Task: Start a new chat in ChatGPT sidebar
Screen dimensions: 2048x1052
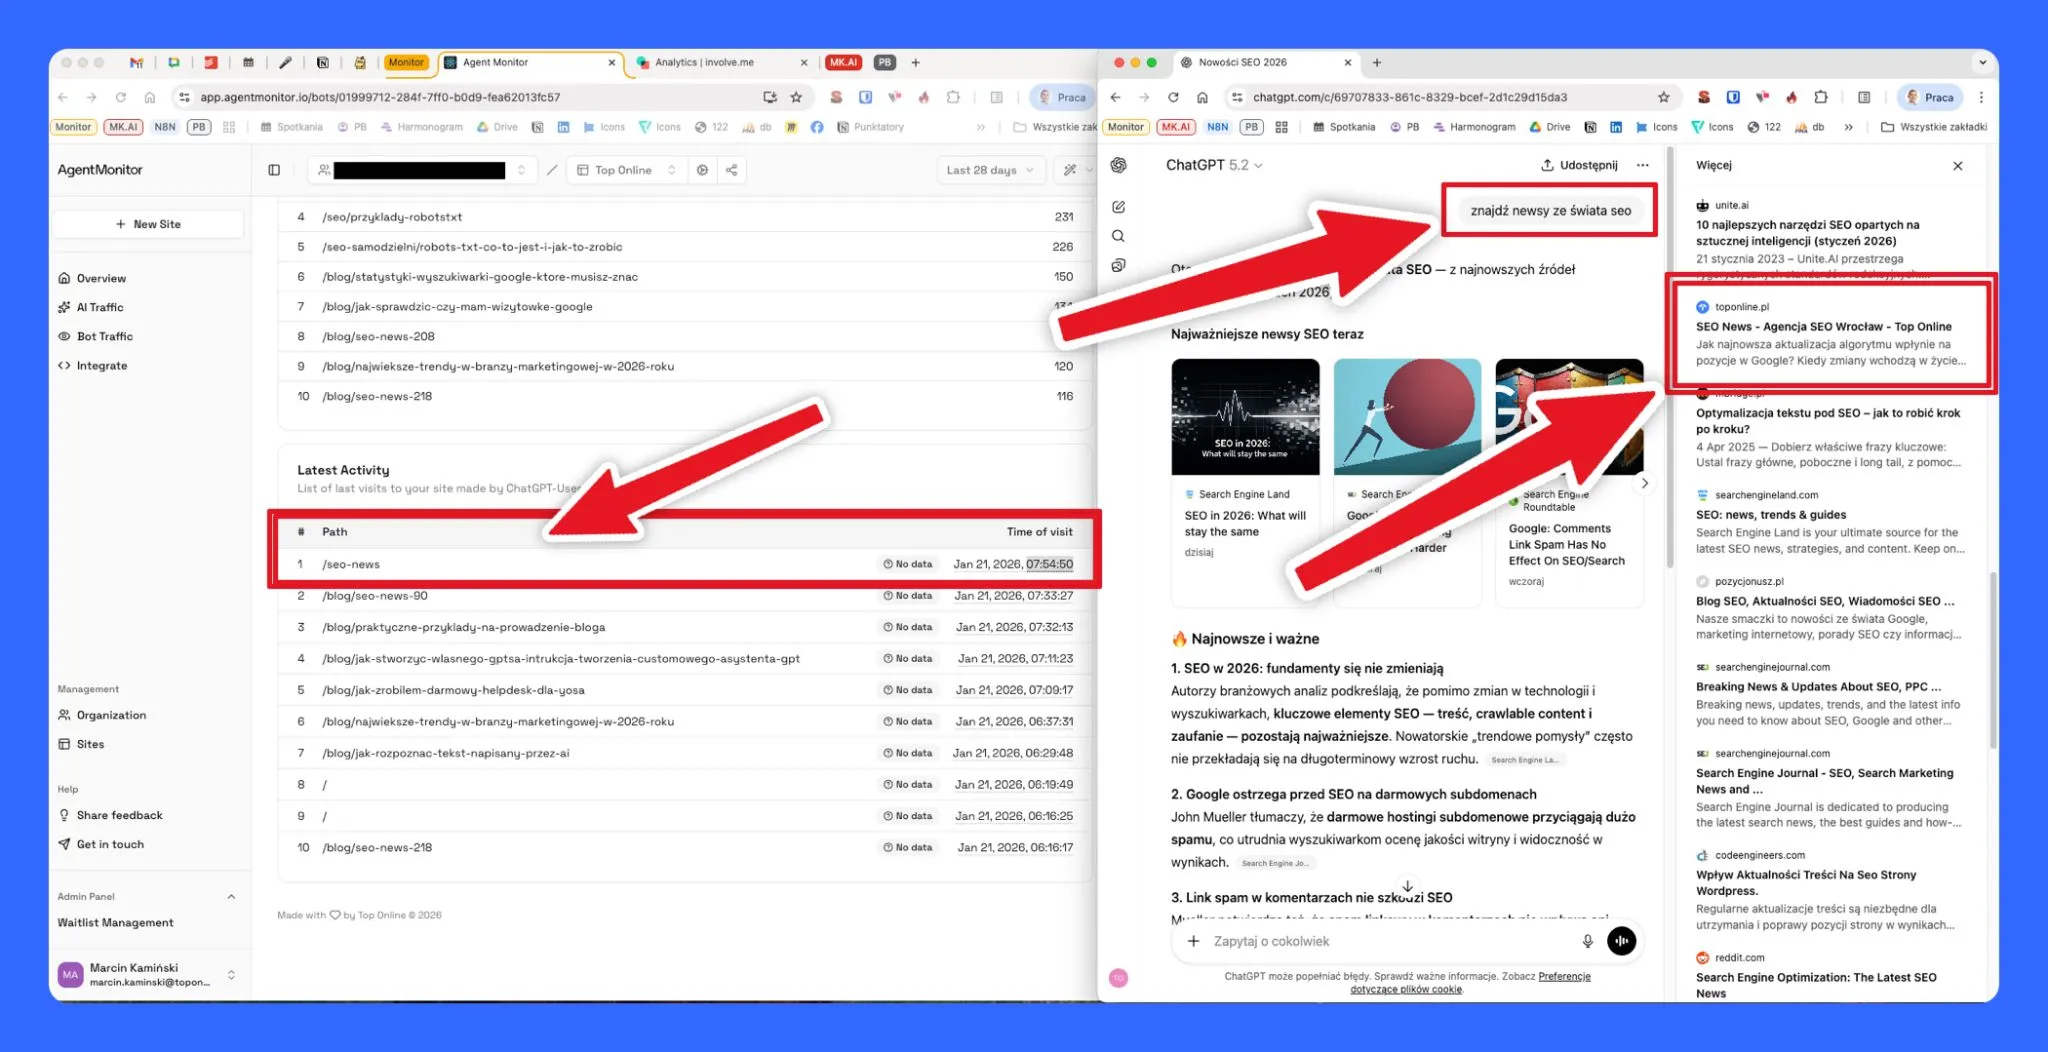Action: tap(1119, 207)
